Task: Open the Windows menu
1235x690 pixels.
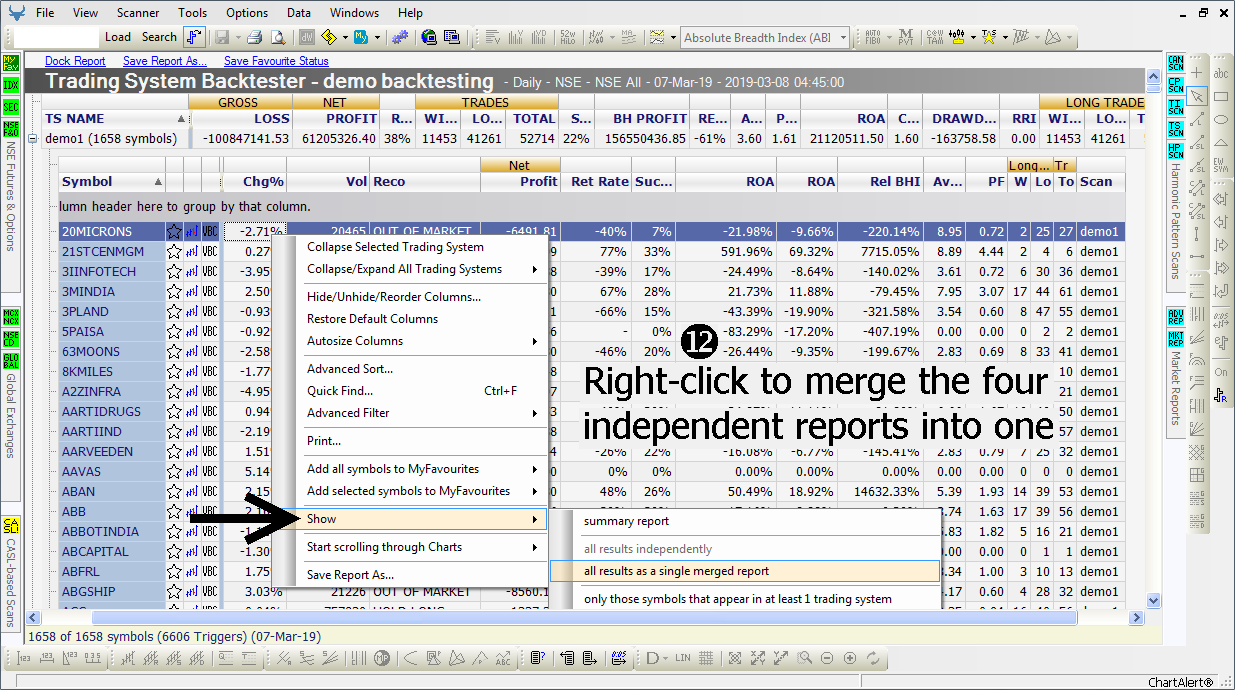Action: 355,13
